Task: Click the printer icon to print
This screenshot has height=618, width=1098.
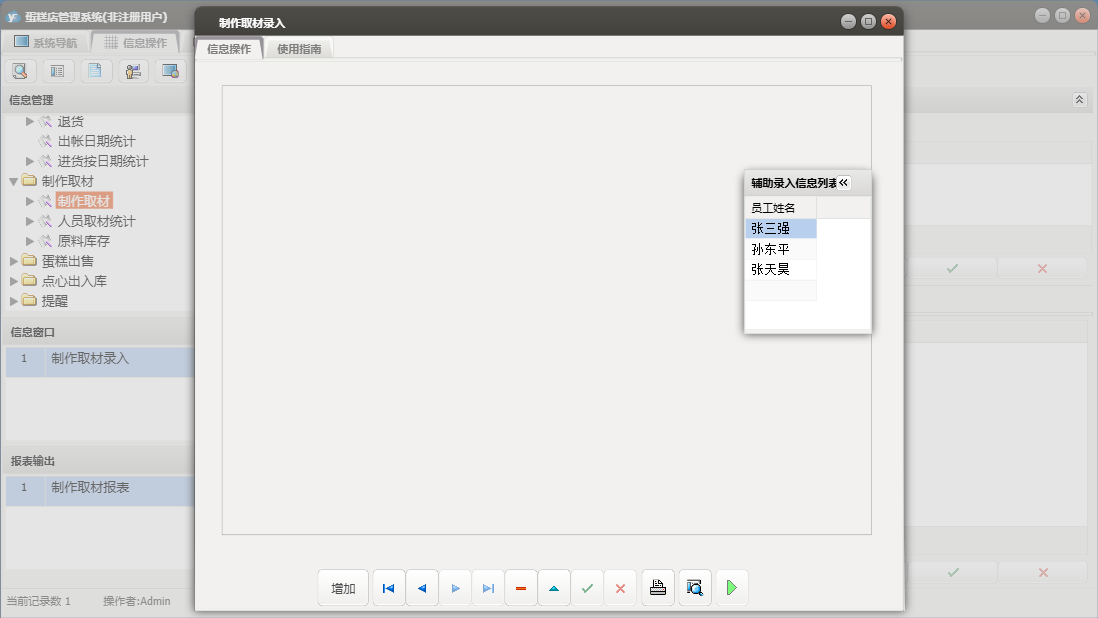Action: [x=658, y=588]
